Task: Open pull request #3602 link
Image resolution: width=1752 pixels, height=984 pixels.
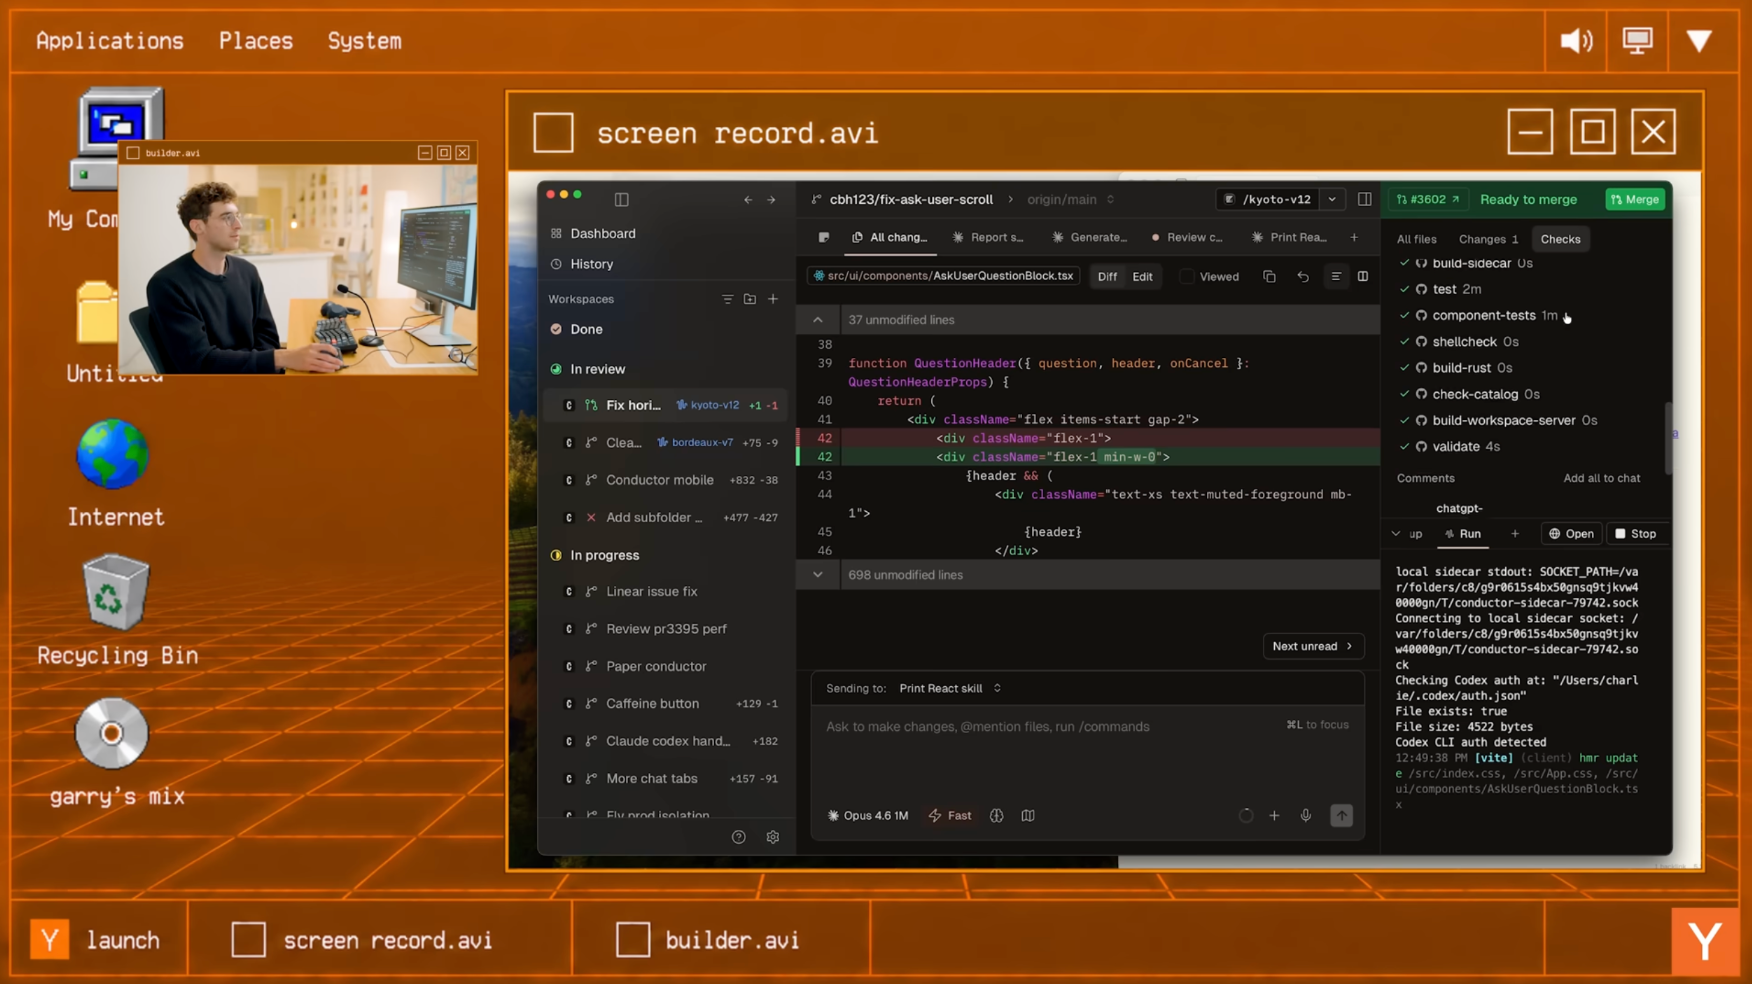Action: tap(1428, 199)
